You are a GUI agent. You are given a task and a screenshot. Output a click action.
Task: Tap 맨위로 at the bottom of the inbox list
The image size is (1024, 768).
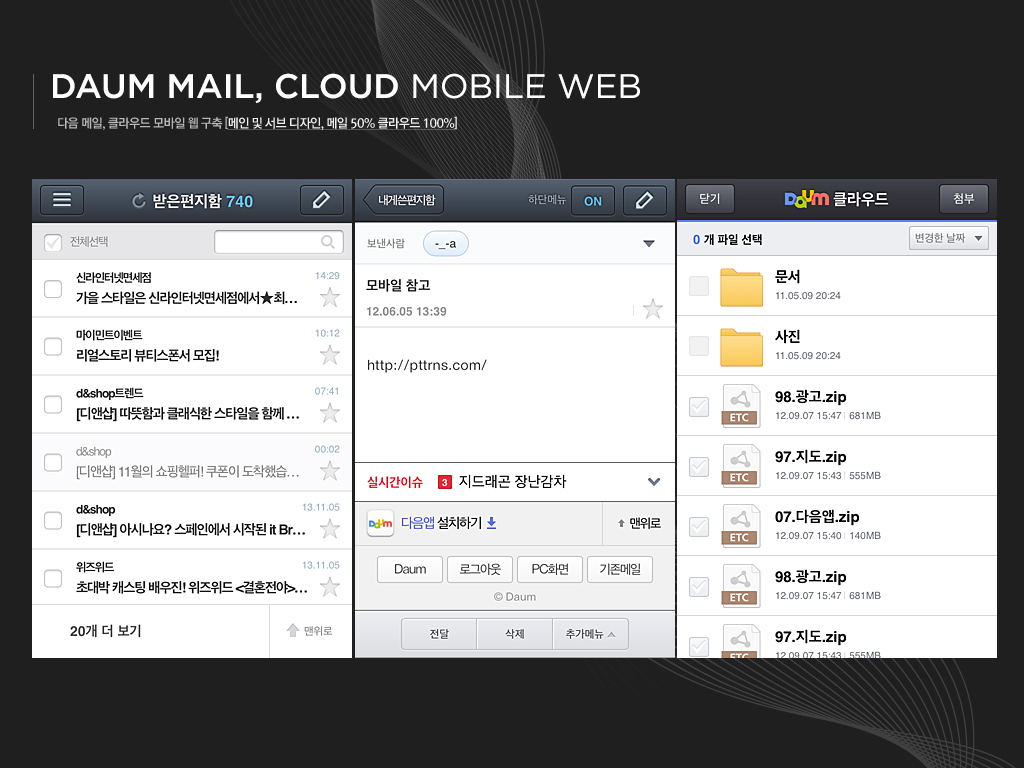pos(310,631)
